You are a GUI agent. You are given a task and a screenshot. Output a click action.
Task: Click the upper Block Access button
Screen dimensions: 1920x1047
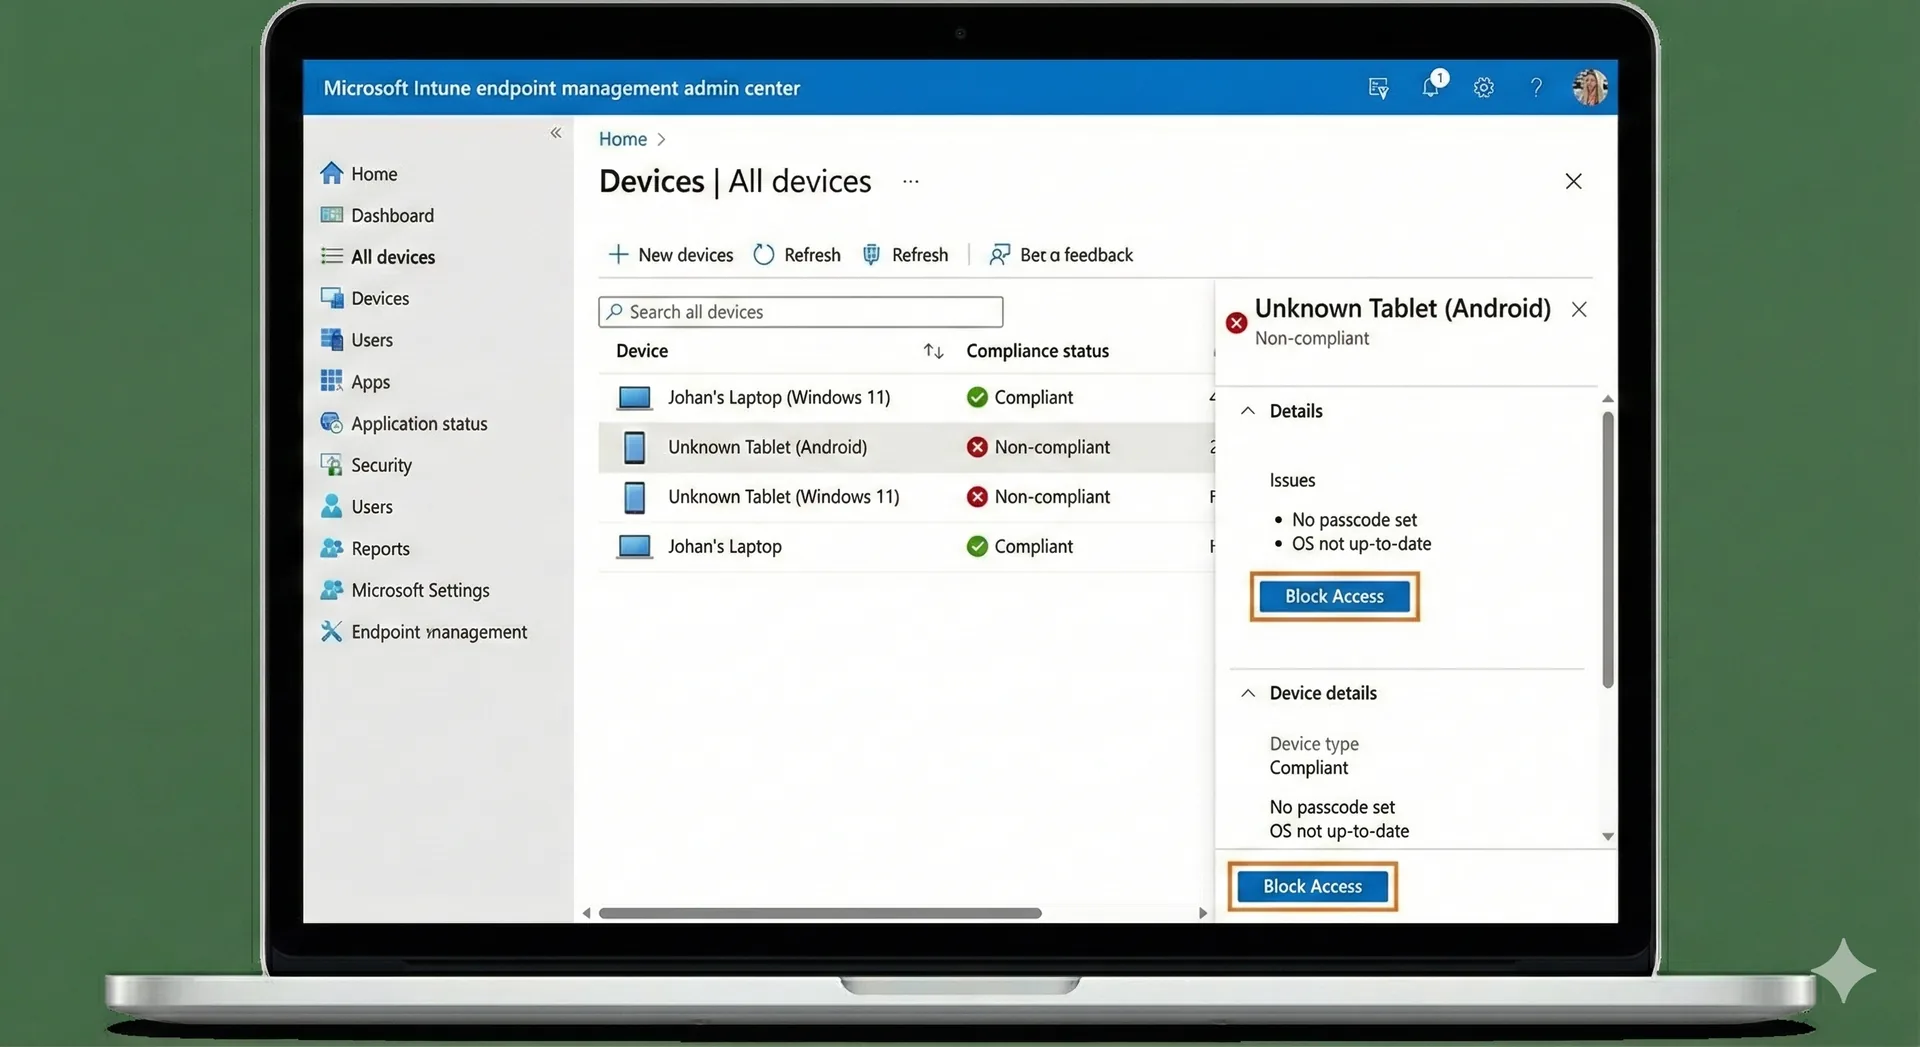point(1334,597)
